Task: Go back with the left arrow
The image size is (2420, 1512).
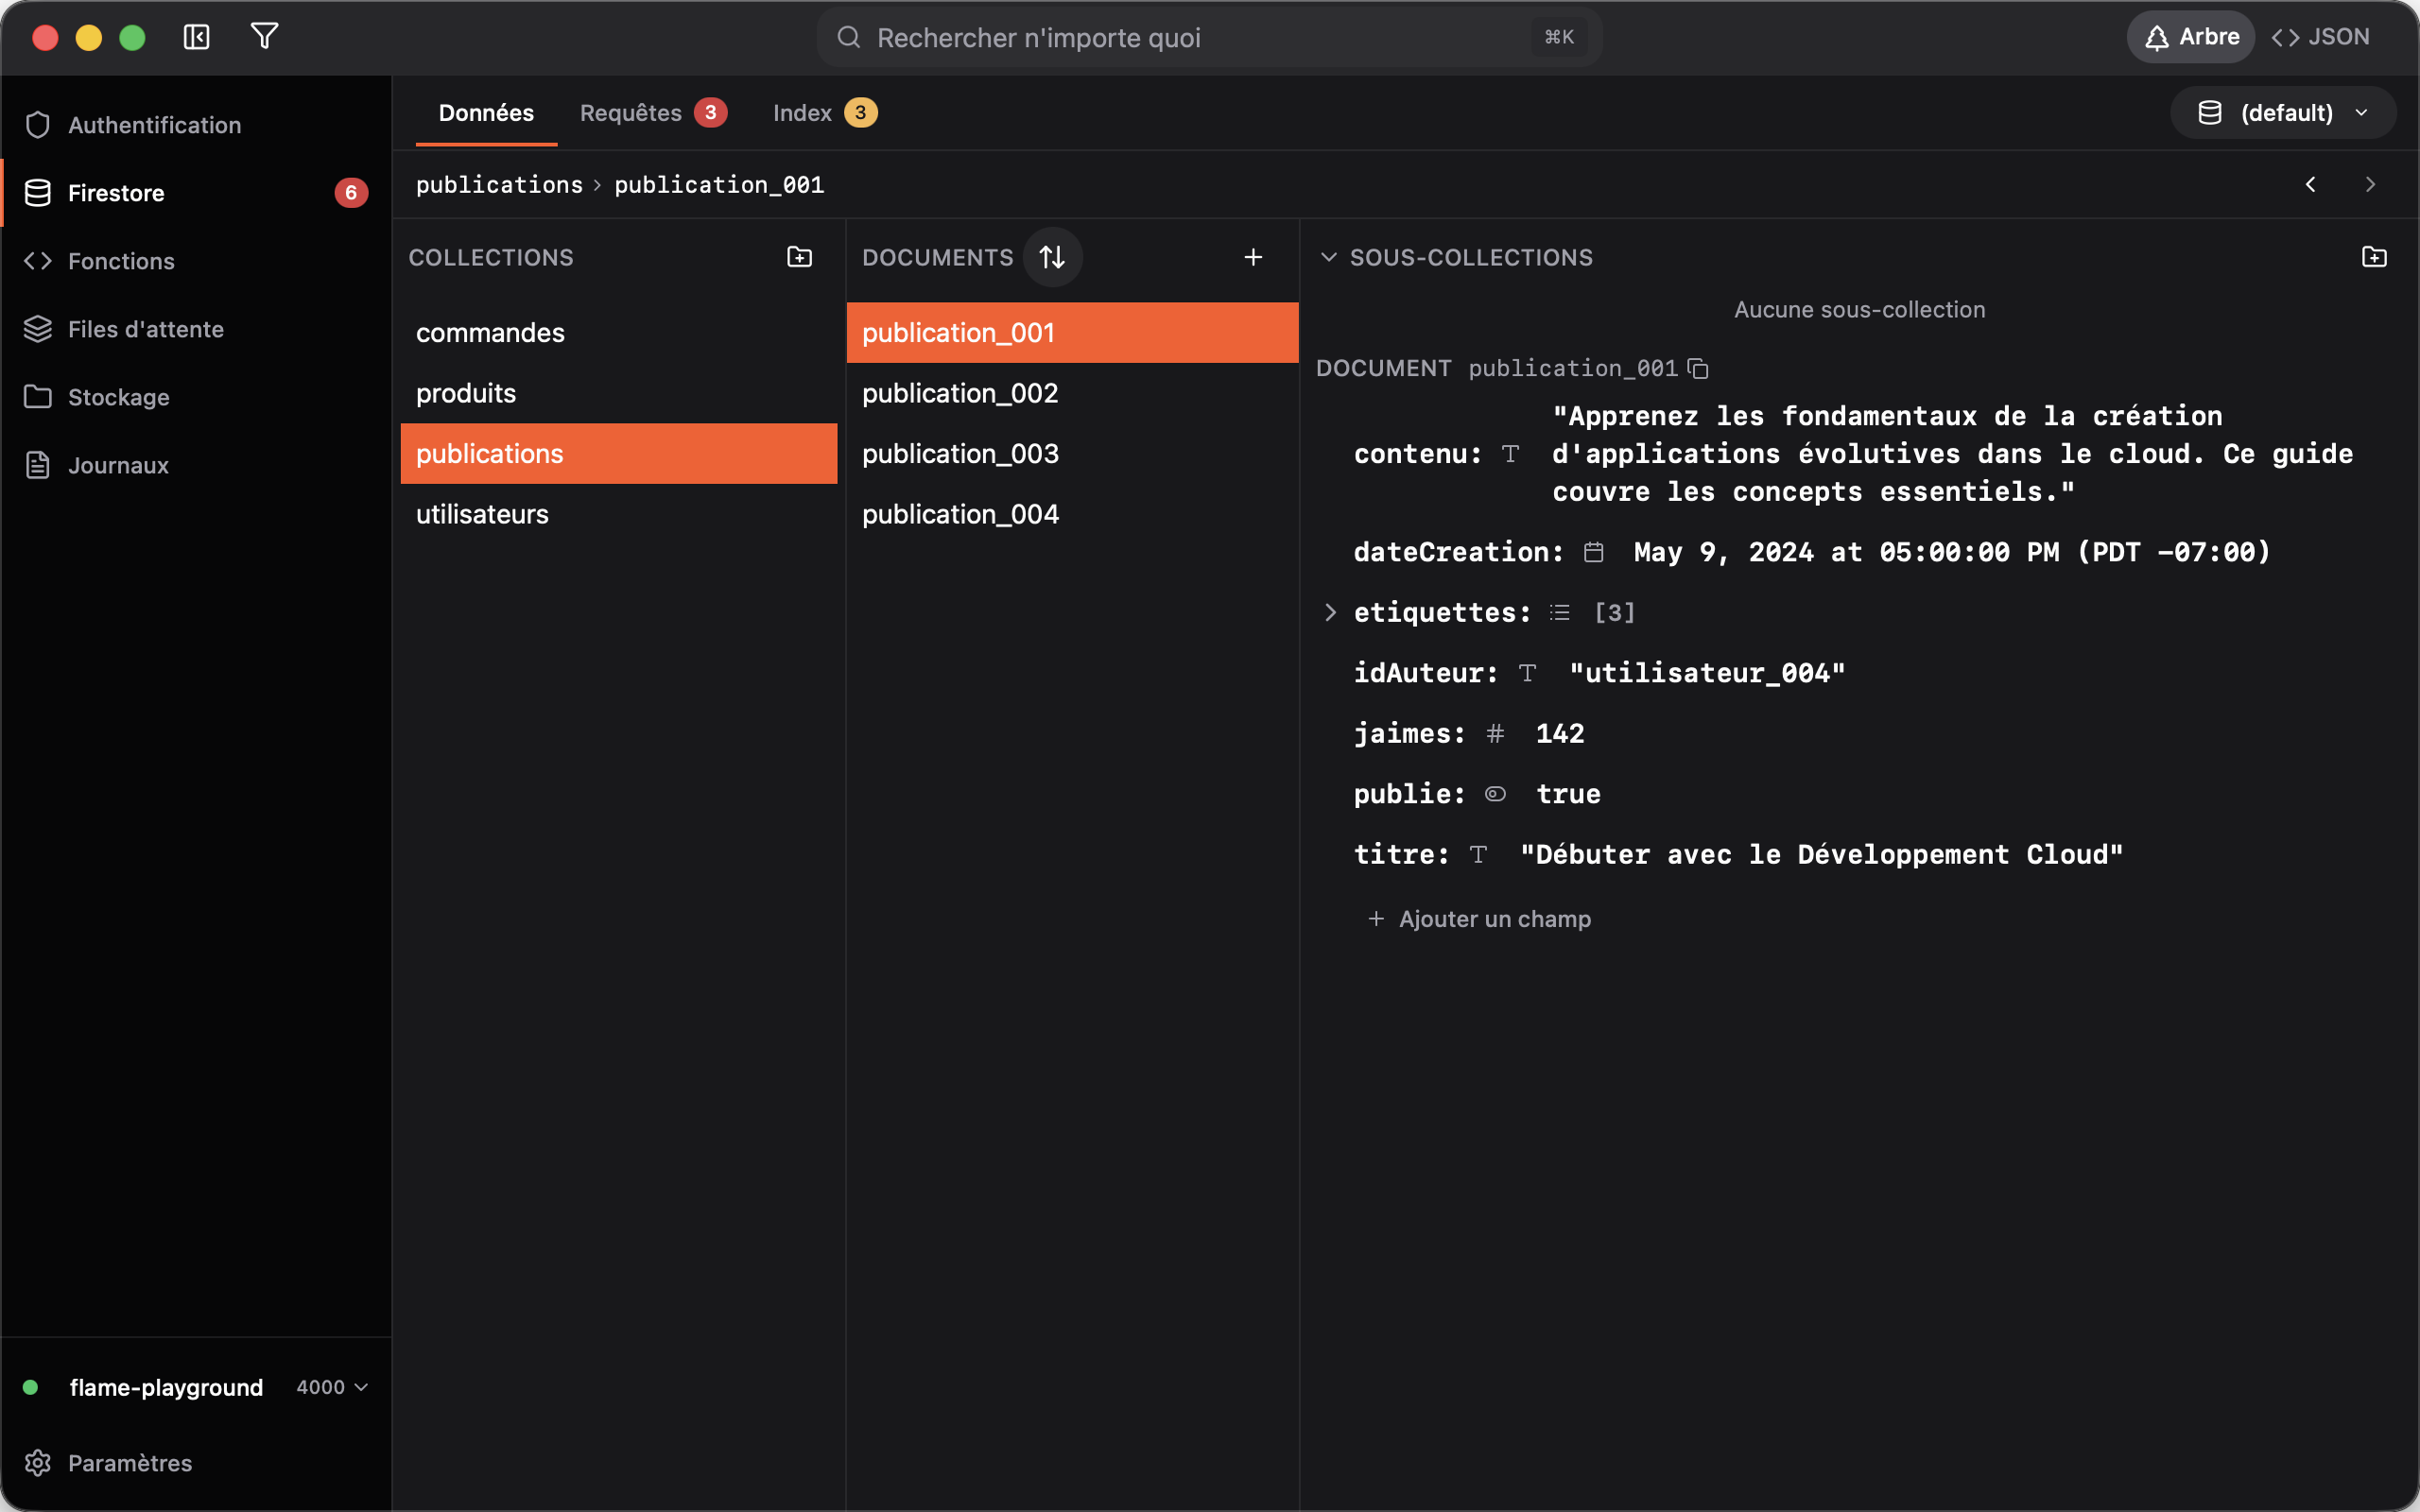Action: (x=2310, y=184)
